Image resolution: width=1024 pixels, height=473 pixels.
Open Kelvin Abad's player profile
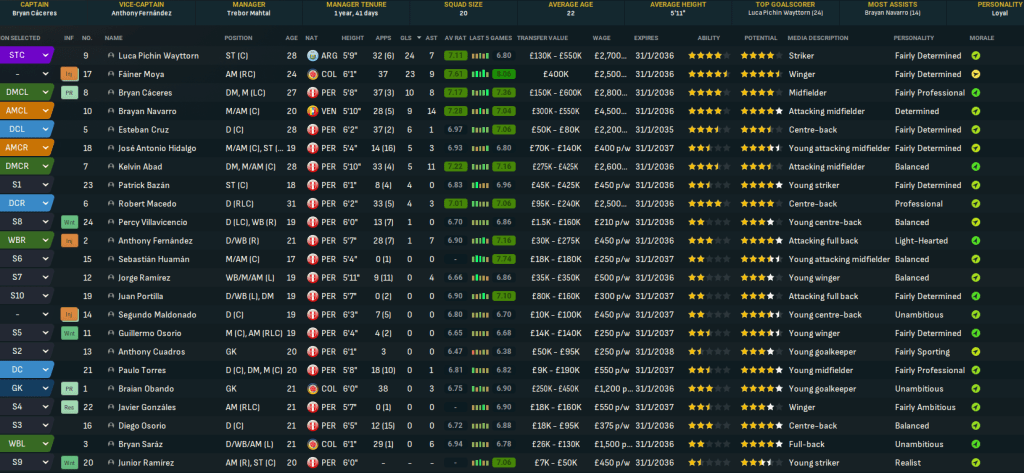pos(141,167)
